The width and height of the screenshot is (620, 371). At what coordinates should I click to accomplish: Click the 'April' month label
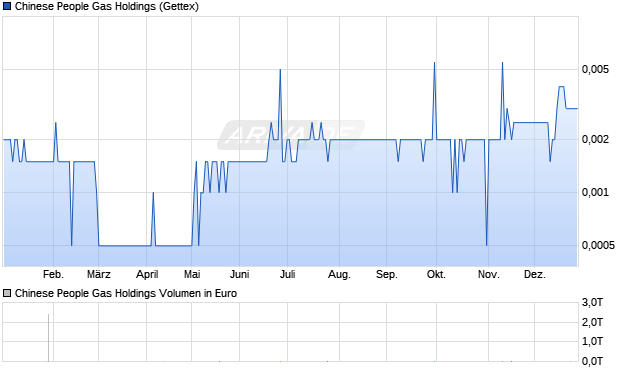pos(147,274)
